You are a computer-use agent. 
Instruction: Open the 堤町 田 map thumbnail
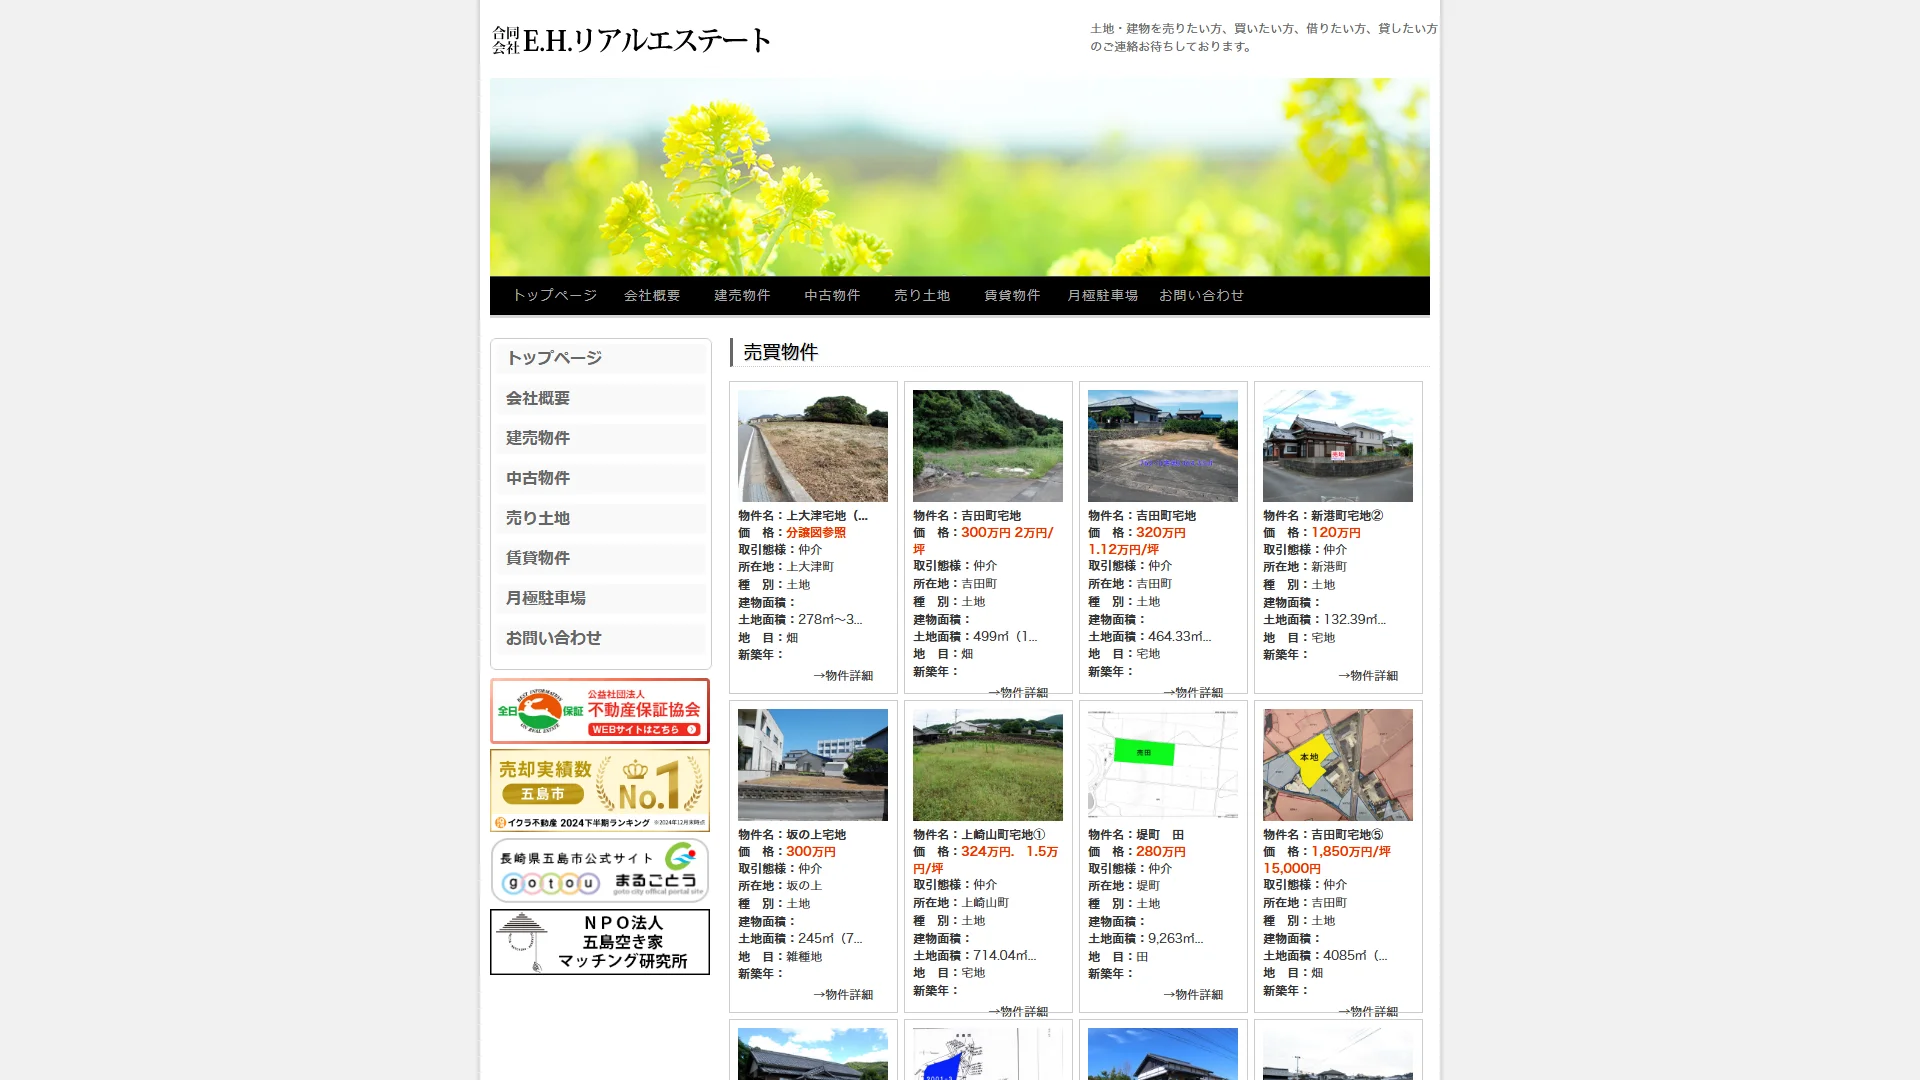click(x=1163, y=765)
